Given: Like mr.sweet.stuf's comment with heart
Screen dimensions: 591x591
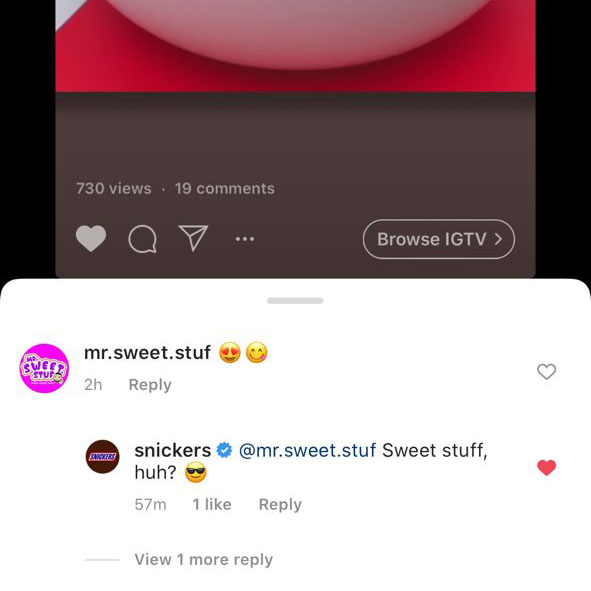Looking at the screenshot, I should point(546,372).
